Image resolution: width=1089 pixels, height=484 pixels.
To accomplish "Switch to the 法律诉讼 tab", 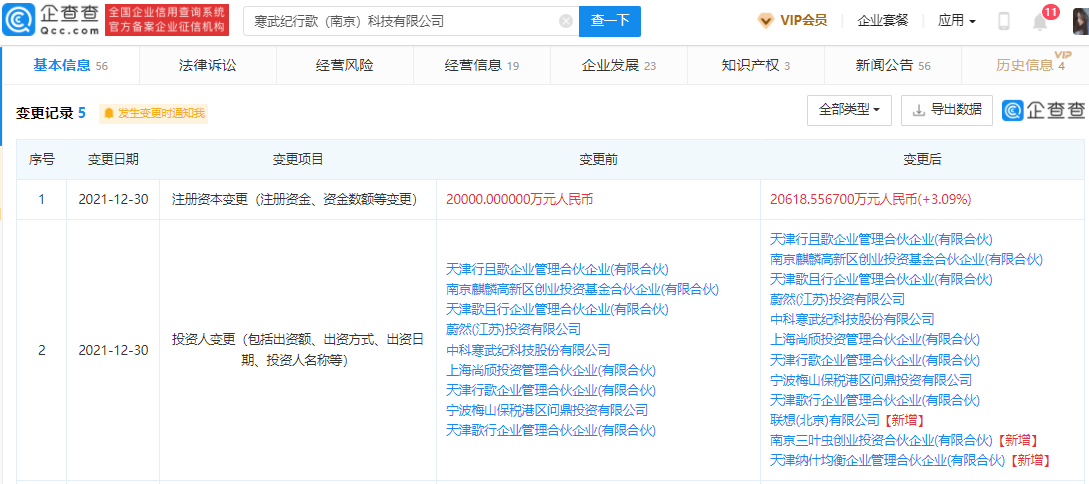I will (x=208, y=65).
